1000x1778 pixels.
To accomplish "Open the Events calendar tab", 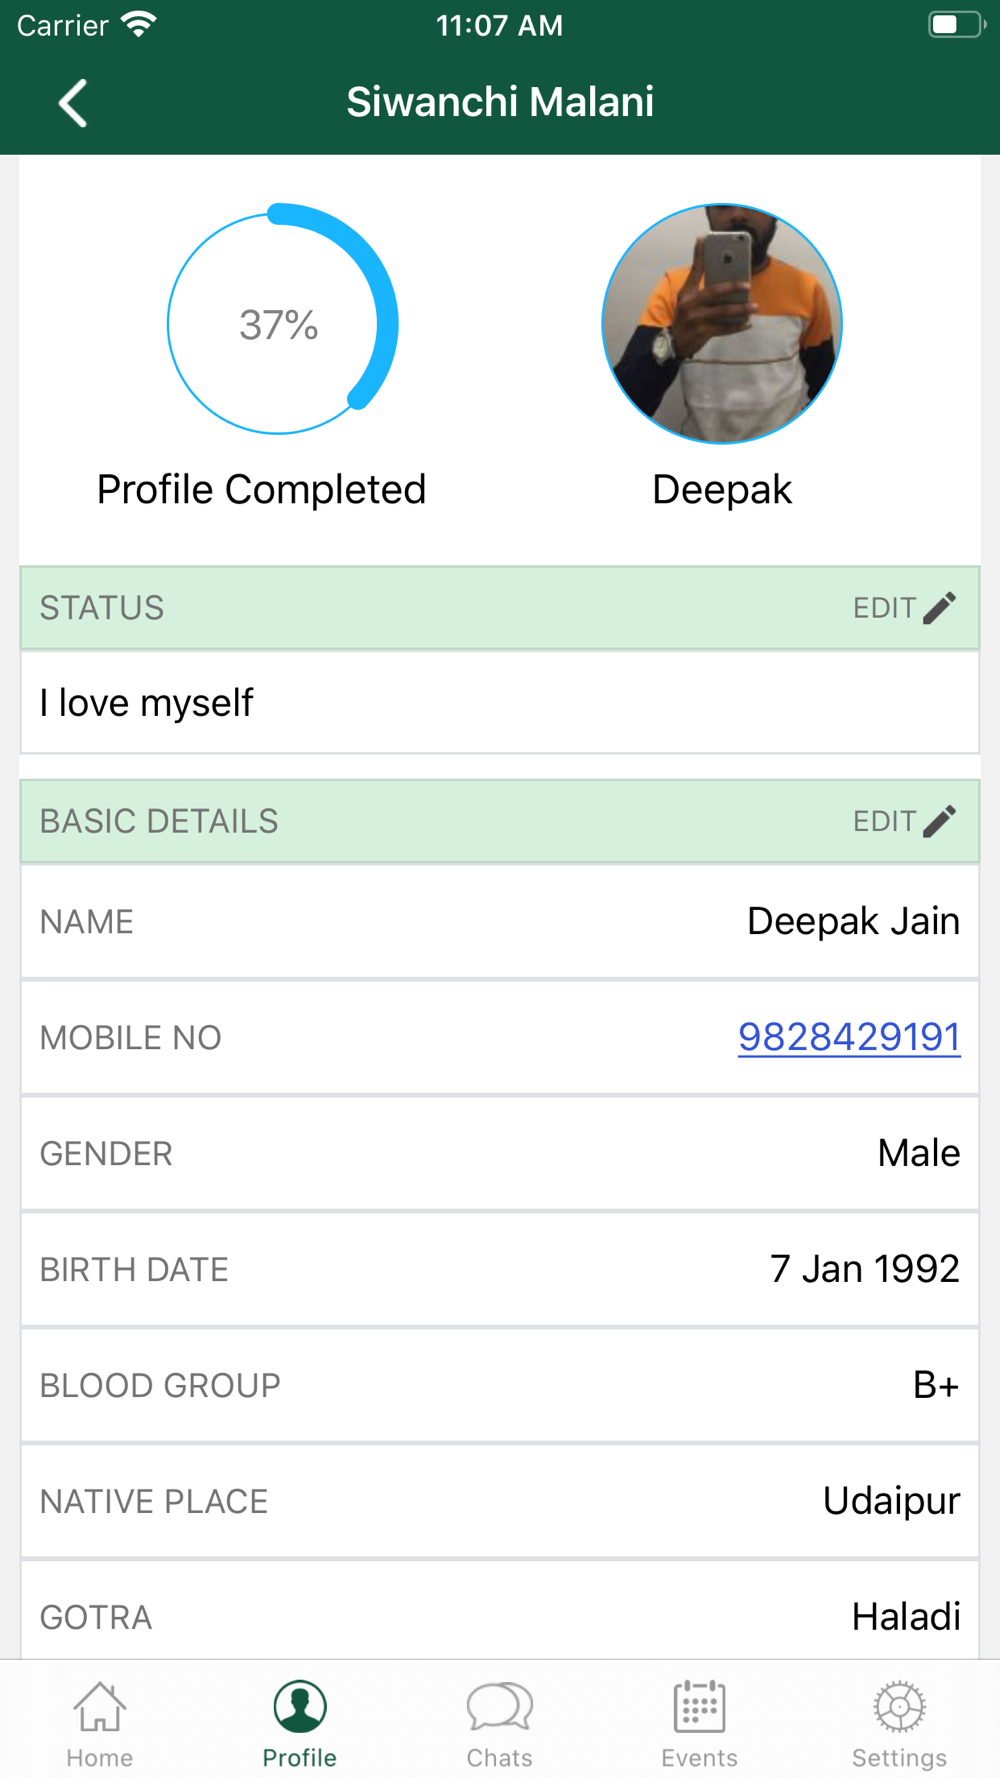I will [x=699, y=1722].
